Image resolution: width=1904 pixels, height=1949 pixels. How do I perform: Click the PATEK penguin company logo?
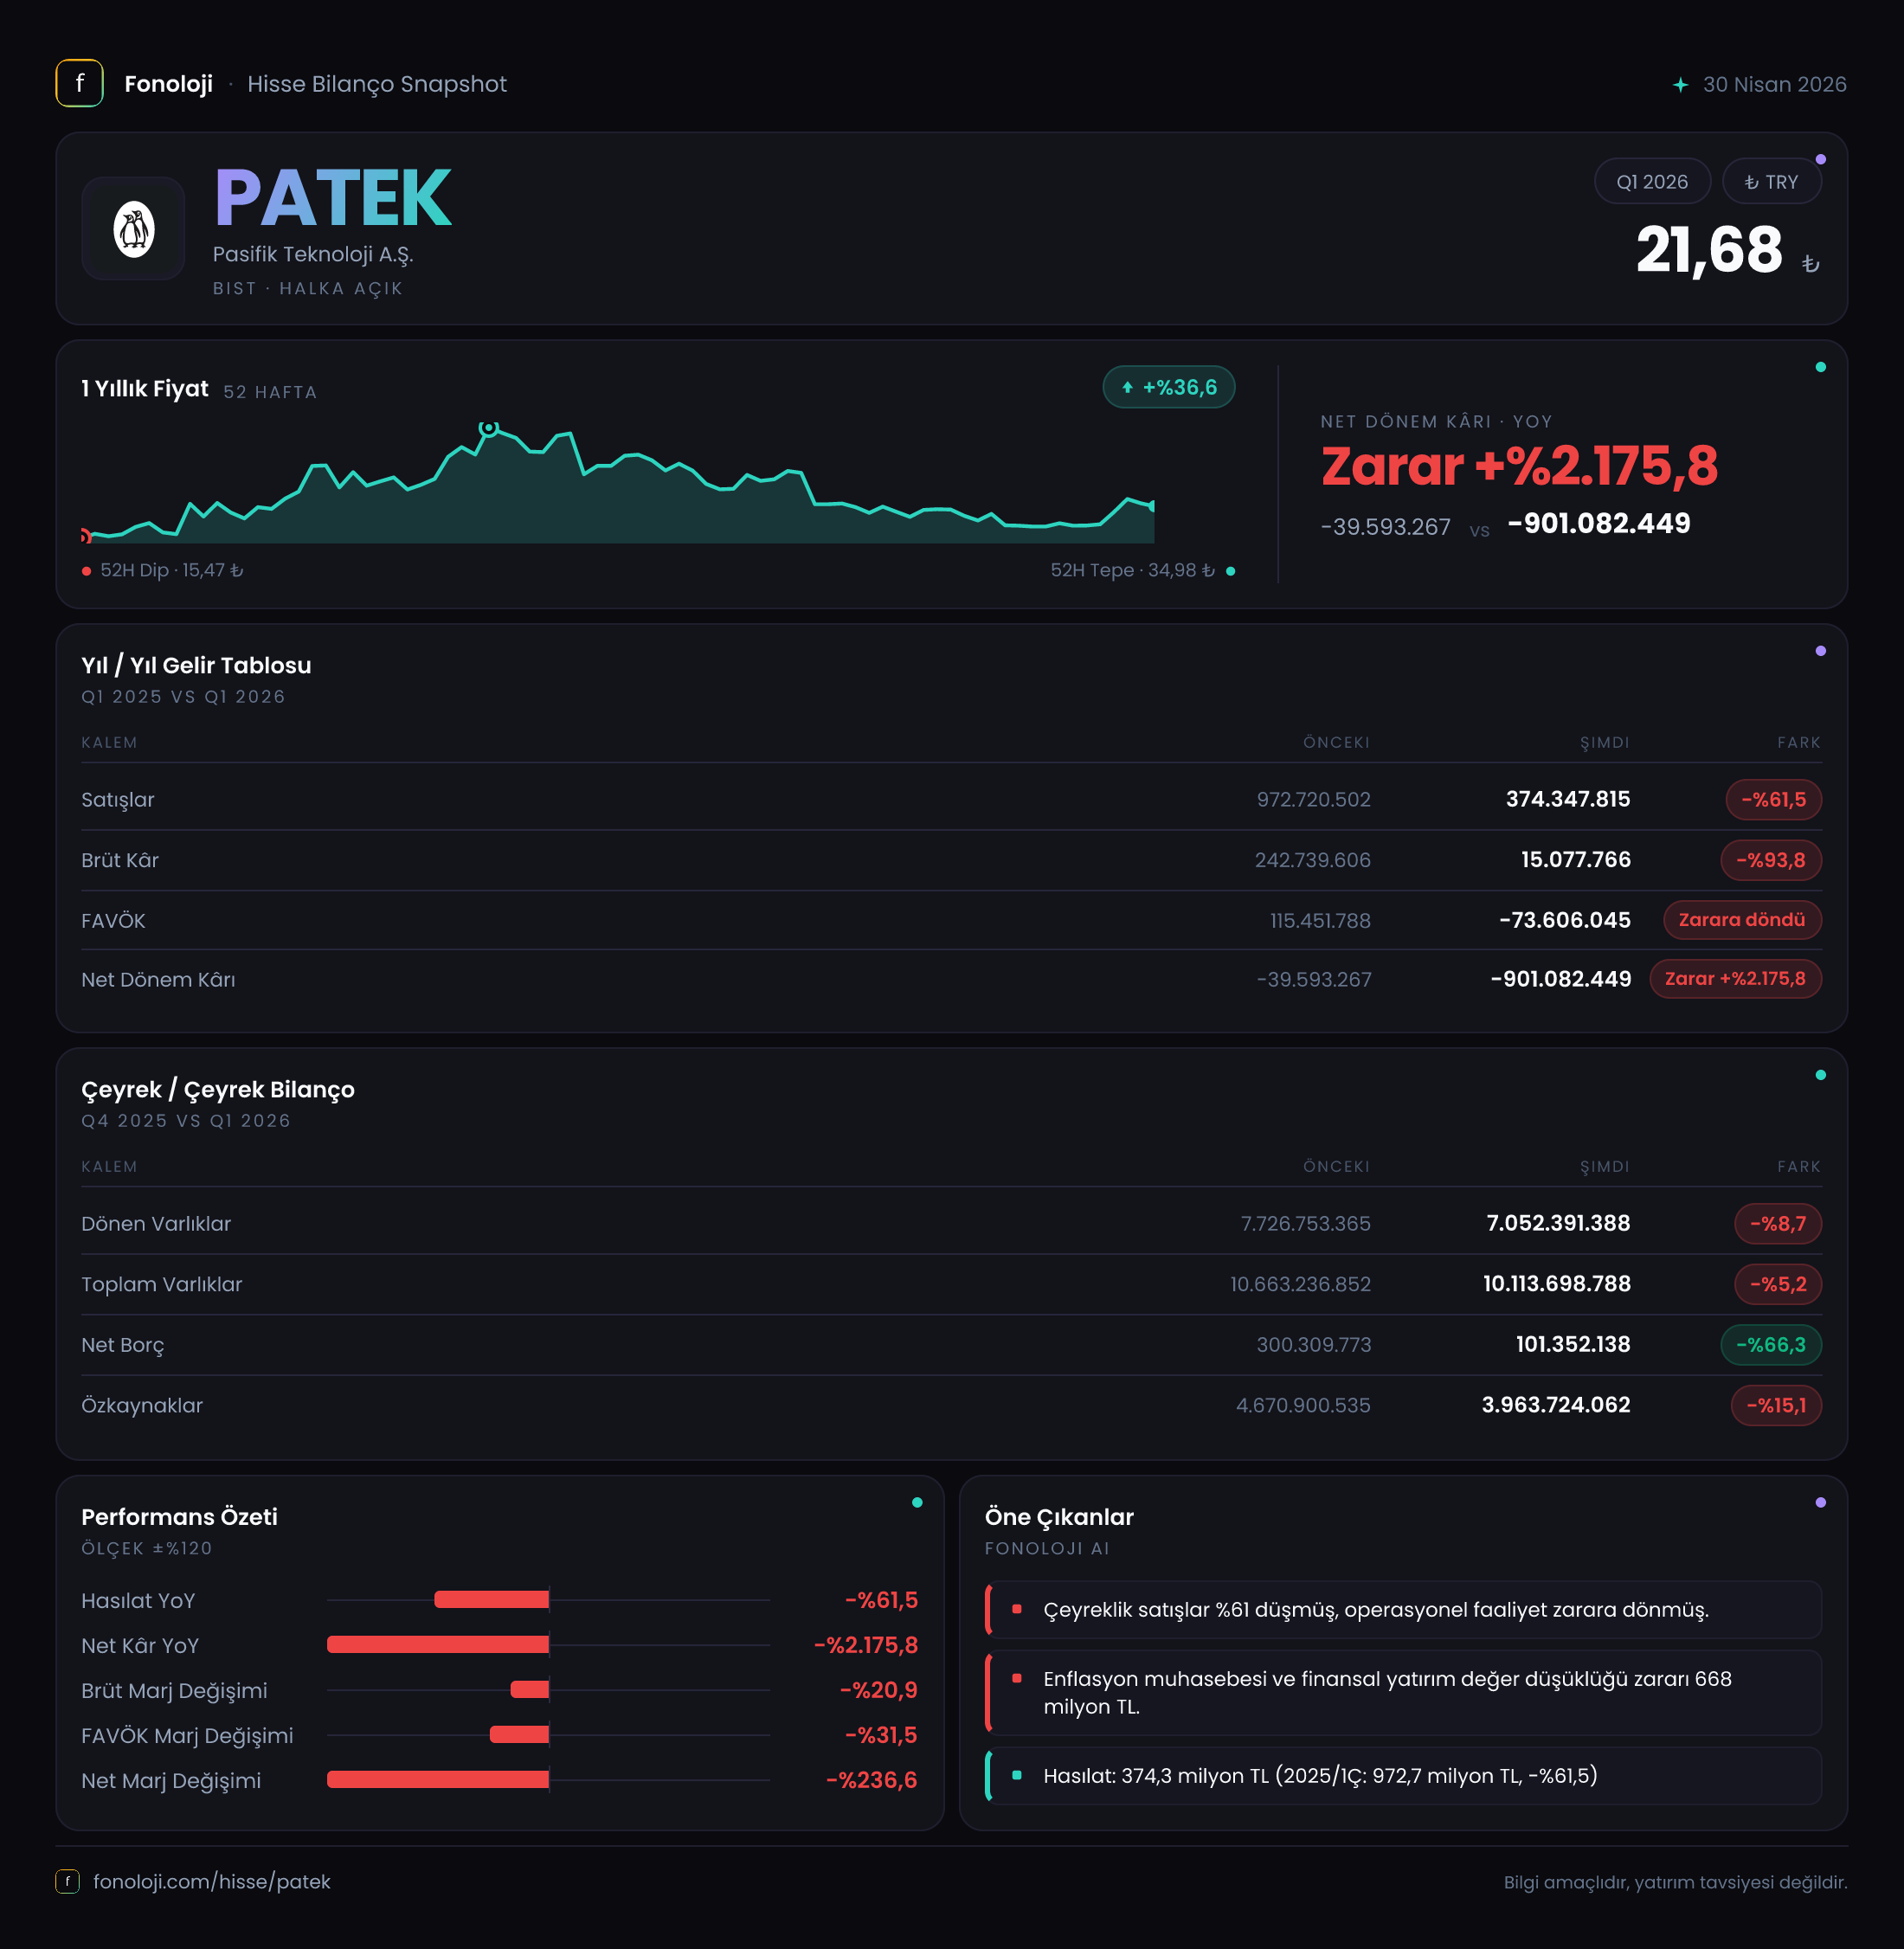coord(133,229)
